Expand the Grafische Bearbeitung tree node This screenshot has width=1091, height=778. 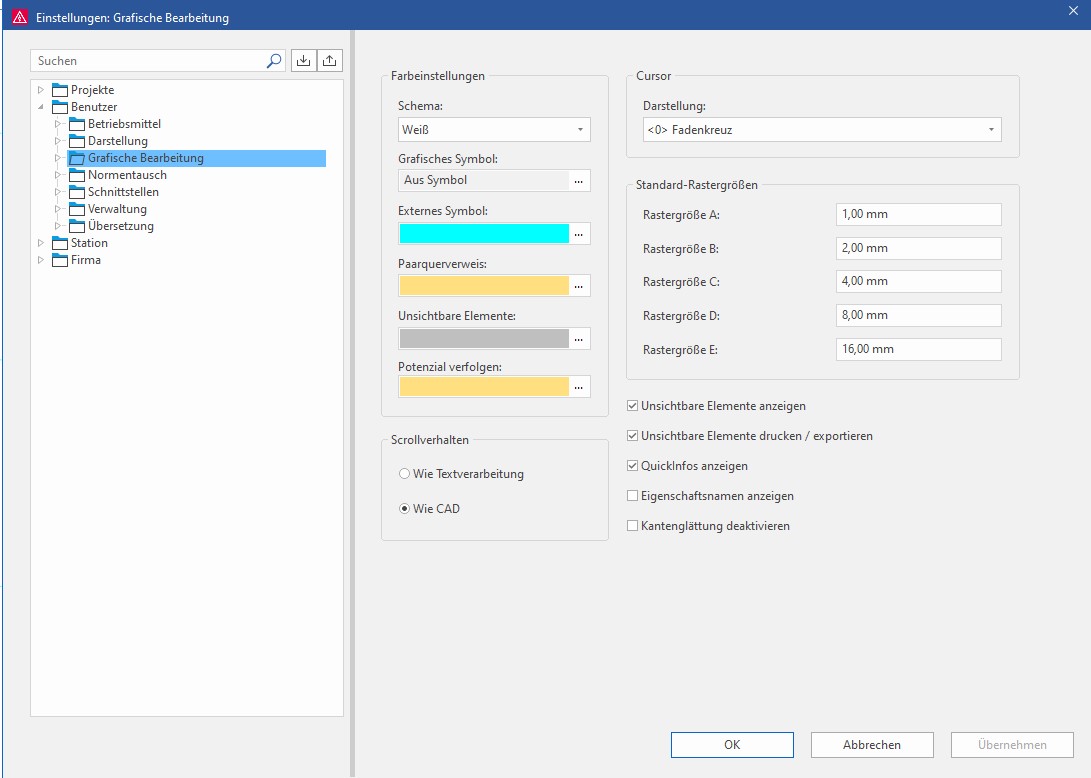coord(58,158)
